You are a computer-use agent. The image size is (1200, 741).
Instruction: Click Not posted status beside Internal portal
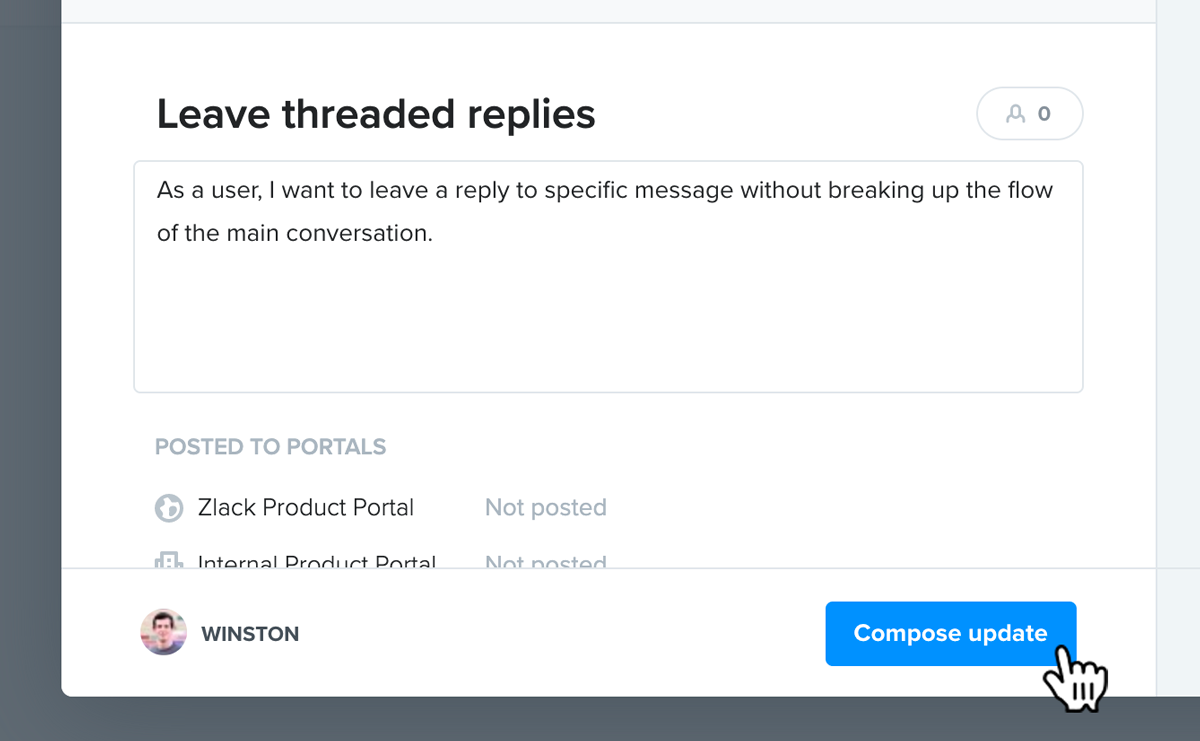tap(546, 560)
